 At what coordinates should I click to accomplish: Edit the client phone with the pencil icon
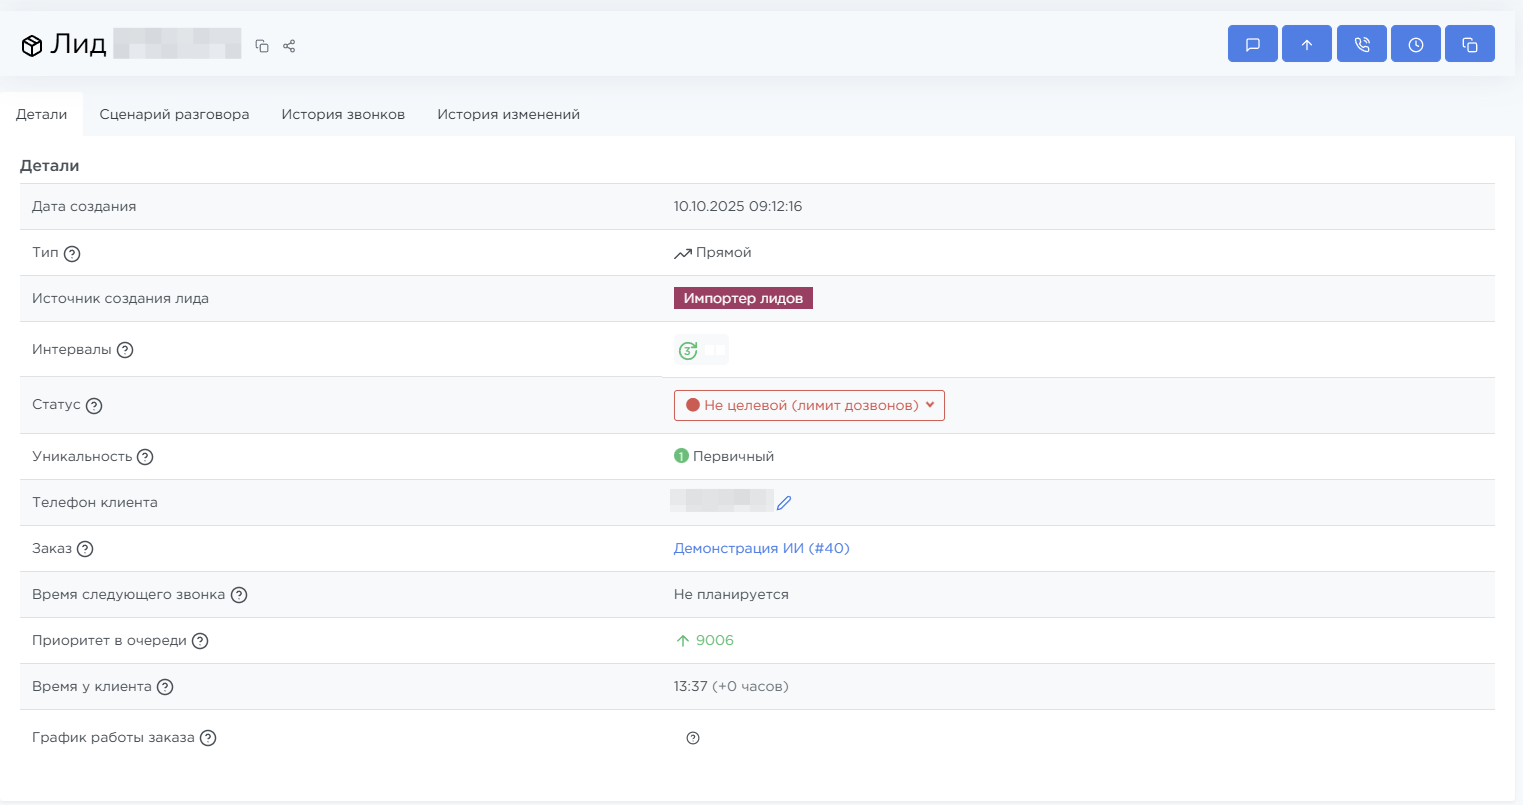(784, 503)
